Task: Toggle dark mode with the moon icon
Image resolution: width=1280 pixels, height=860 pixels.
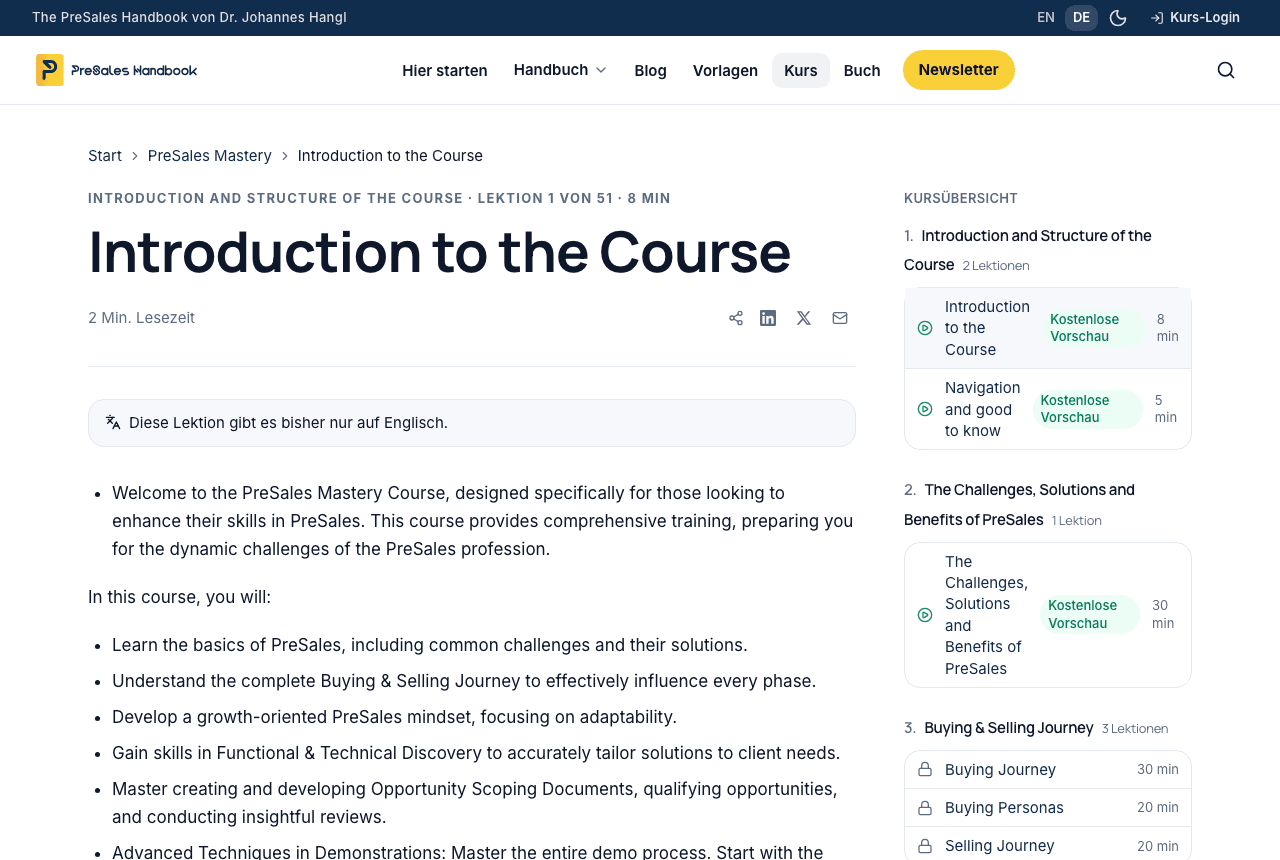Action: pos(1118,18)
